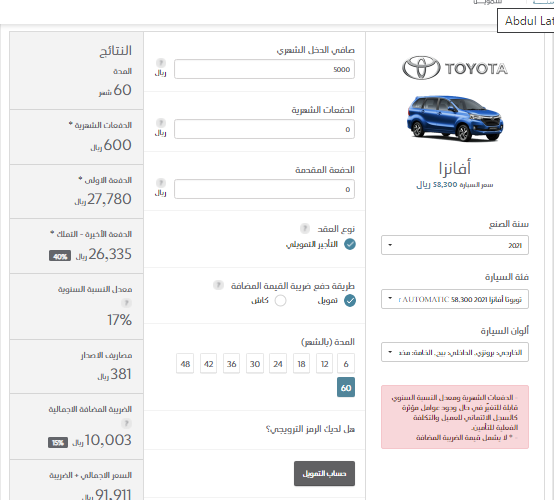Open the manufacturing year 2021 dropdown

pos(455,245)
